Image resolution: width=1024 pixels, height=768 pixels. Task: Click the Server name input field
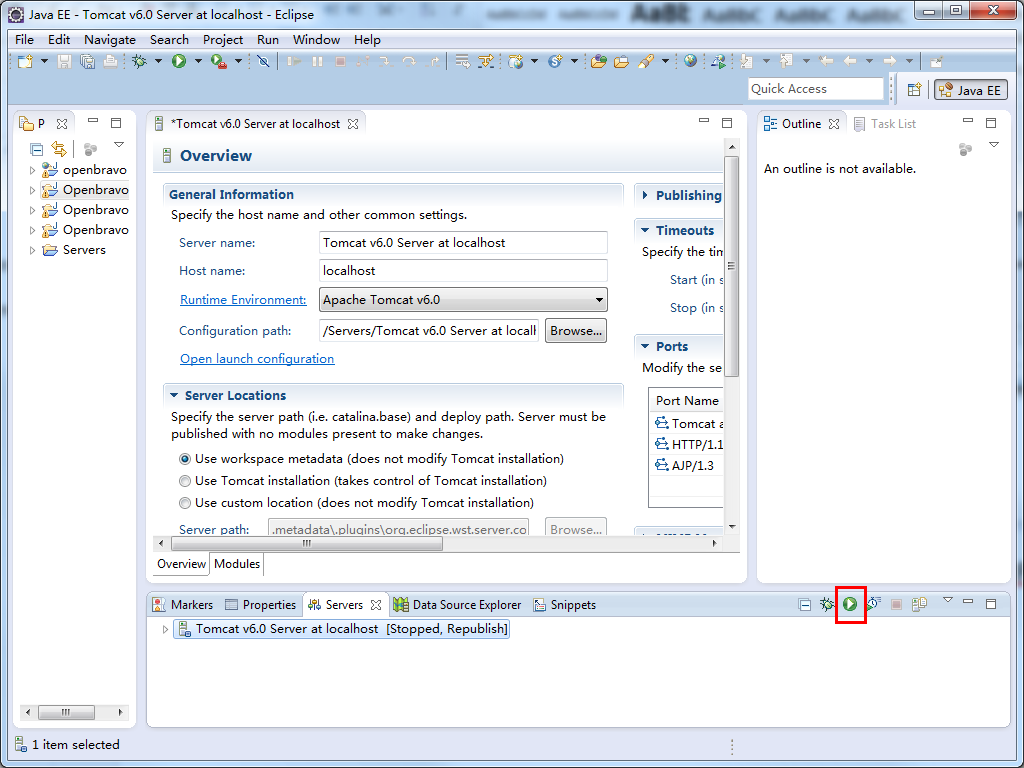pos(463,243)
